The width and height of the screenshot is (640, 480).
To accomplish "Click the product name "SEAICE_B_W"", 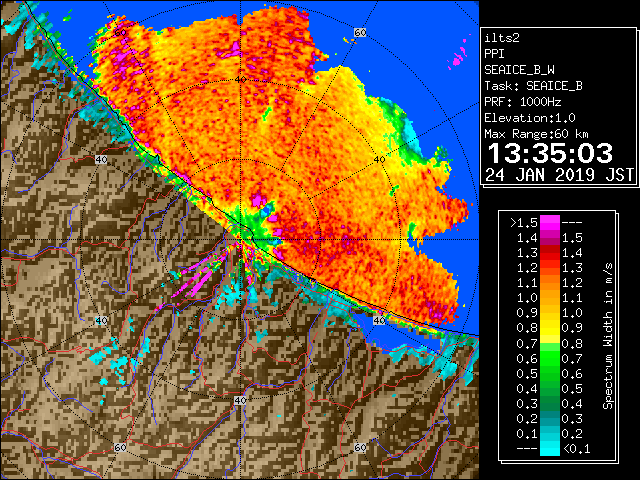I will click(519, 70).
